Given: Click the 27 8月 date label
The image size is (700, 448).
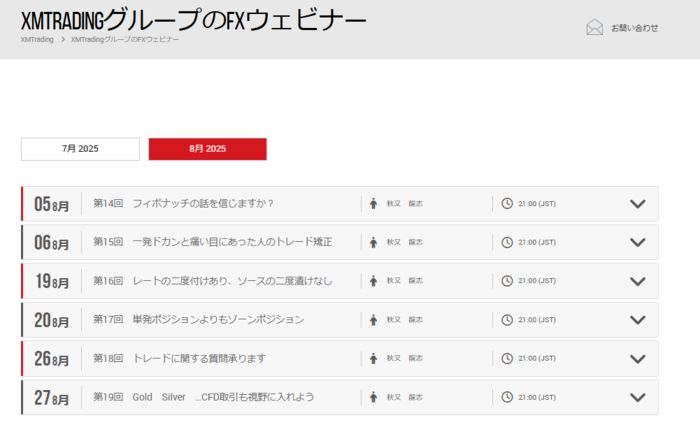Looking at the screenshot, I should coord(51,398).
